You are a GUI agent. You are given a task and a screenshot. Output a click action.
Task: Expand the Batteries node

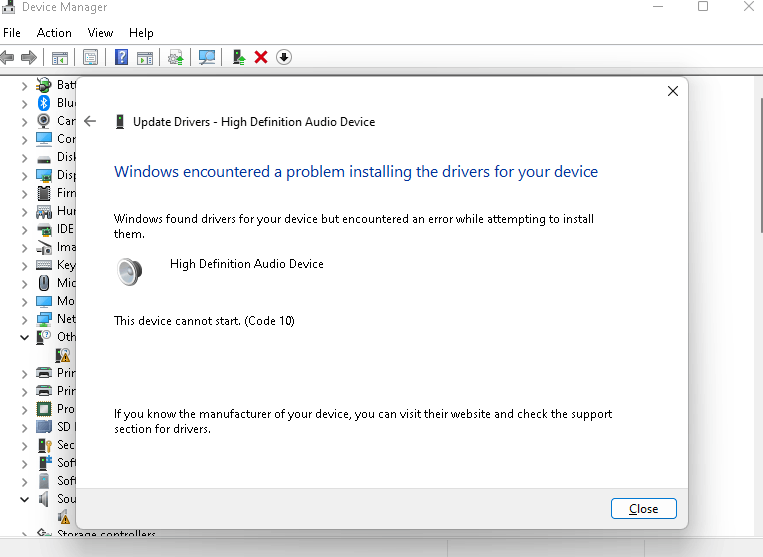point(24,86)
